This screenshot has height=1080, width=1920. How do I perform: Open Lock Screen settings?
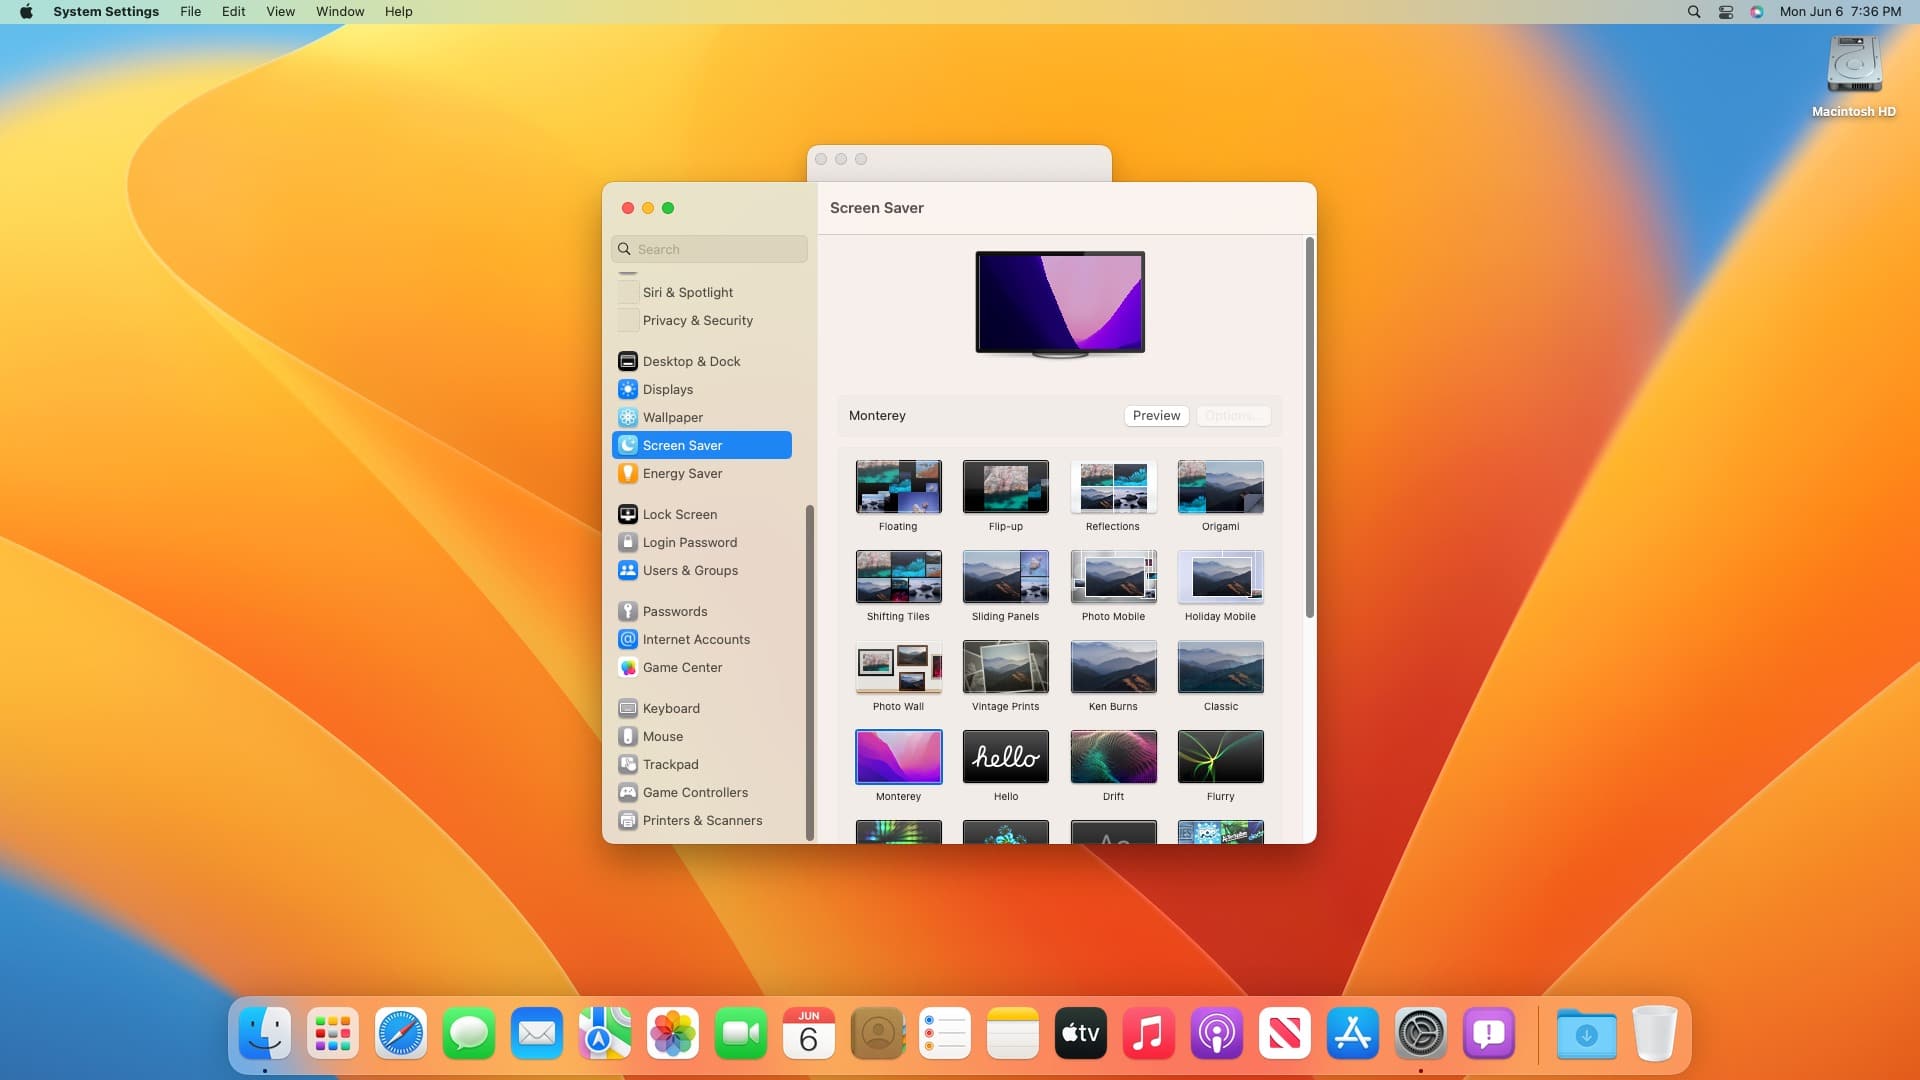(680, 514)
